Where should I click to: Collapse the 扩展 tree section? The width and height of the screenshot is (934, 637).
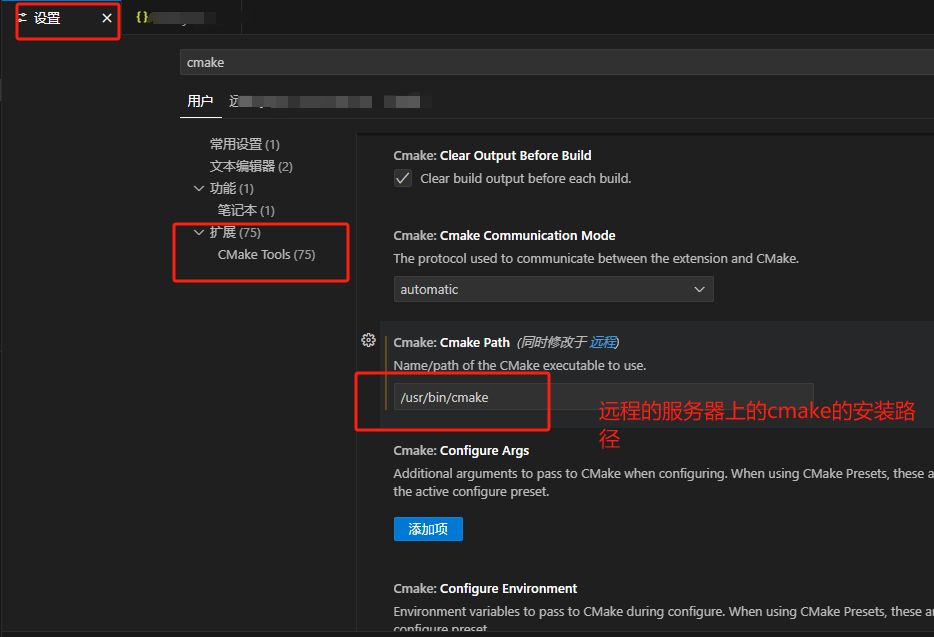coord(199,232)
